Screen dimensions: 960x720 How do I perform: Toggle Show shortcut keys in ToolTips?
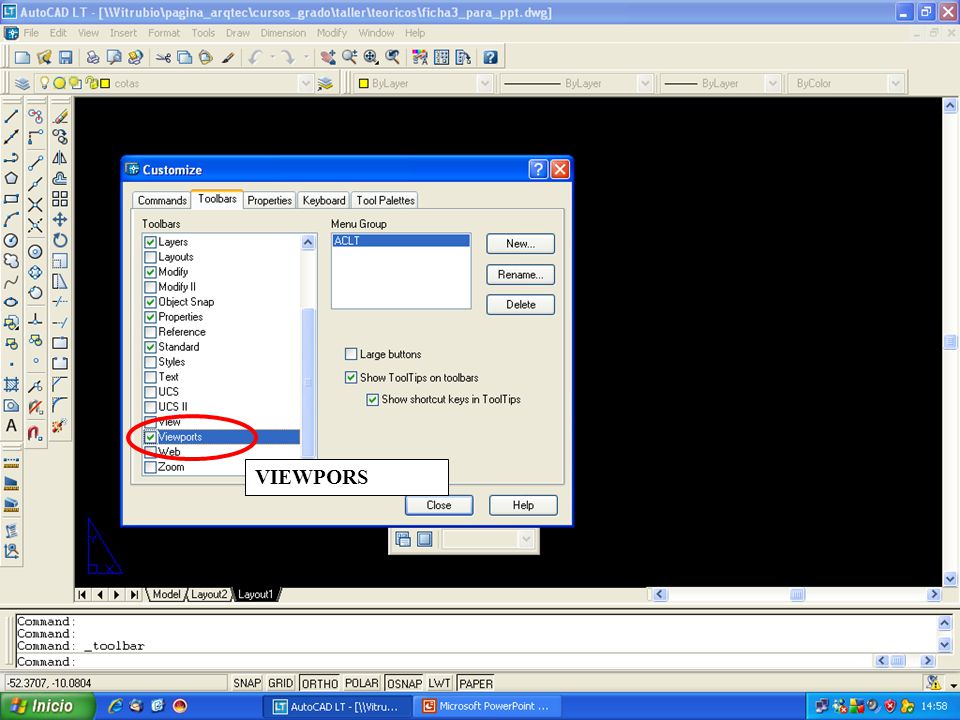(372, 400)
